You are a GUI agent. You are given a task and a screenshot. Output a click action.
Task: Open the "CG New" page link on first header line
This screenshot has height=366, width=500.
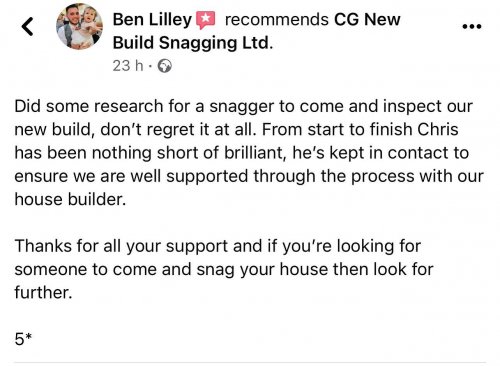[x=367, y=19]
